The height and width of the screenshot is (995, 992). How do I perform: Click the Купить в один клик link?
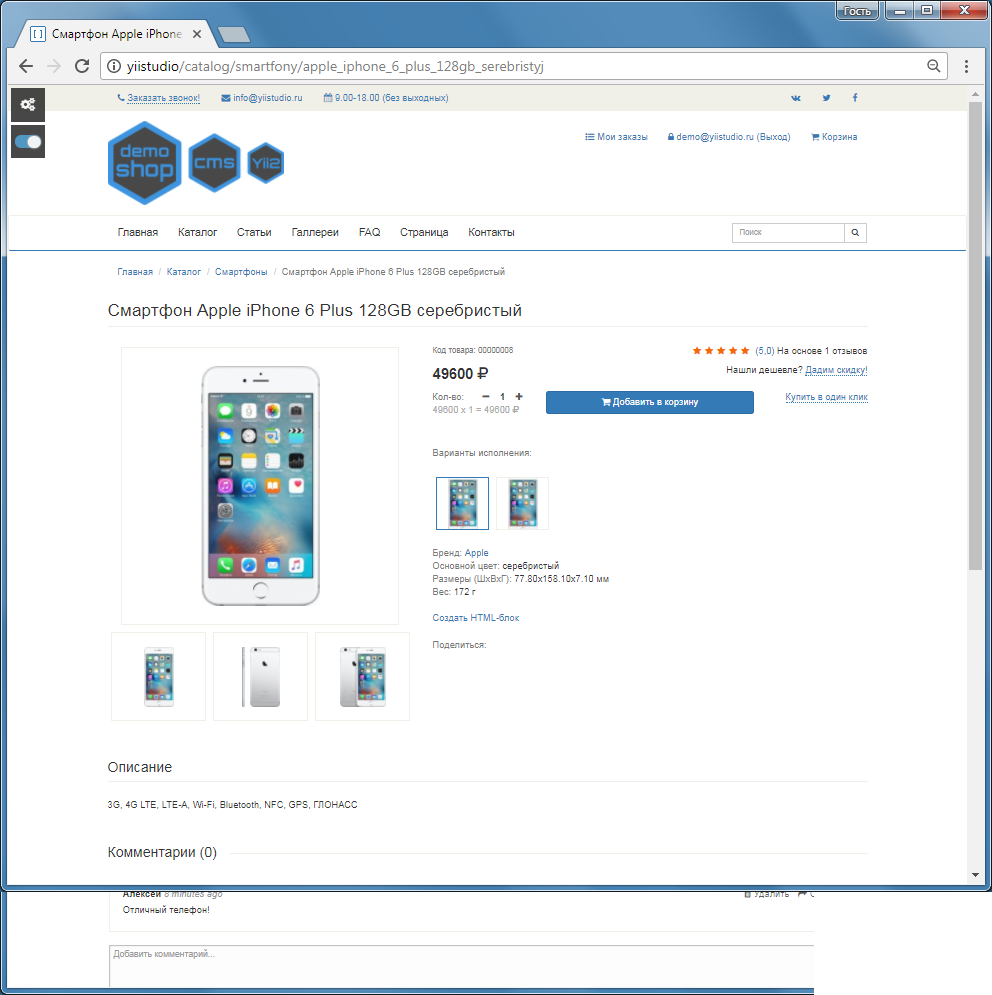pos(826,397)
